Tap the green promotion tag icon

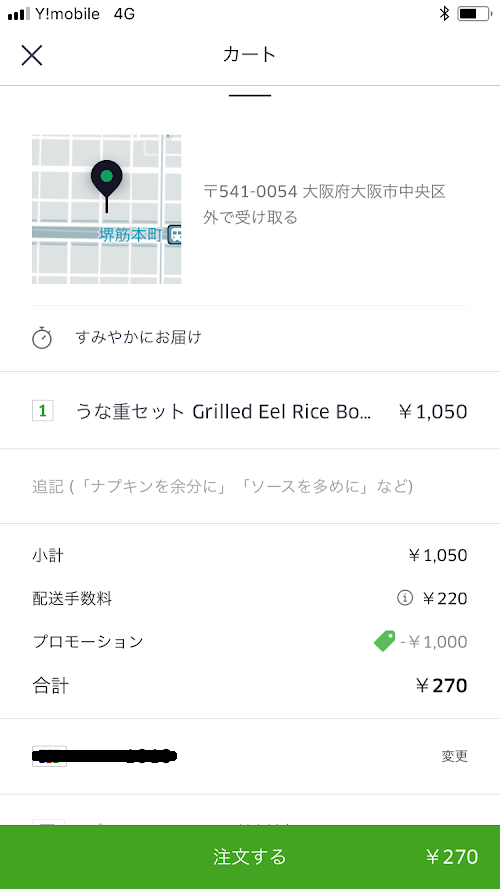(384, 641)
